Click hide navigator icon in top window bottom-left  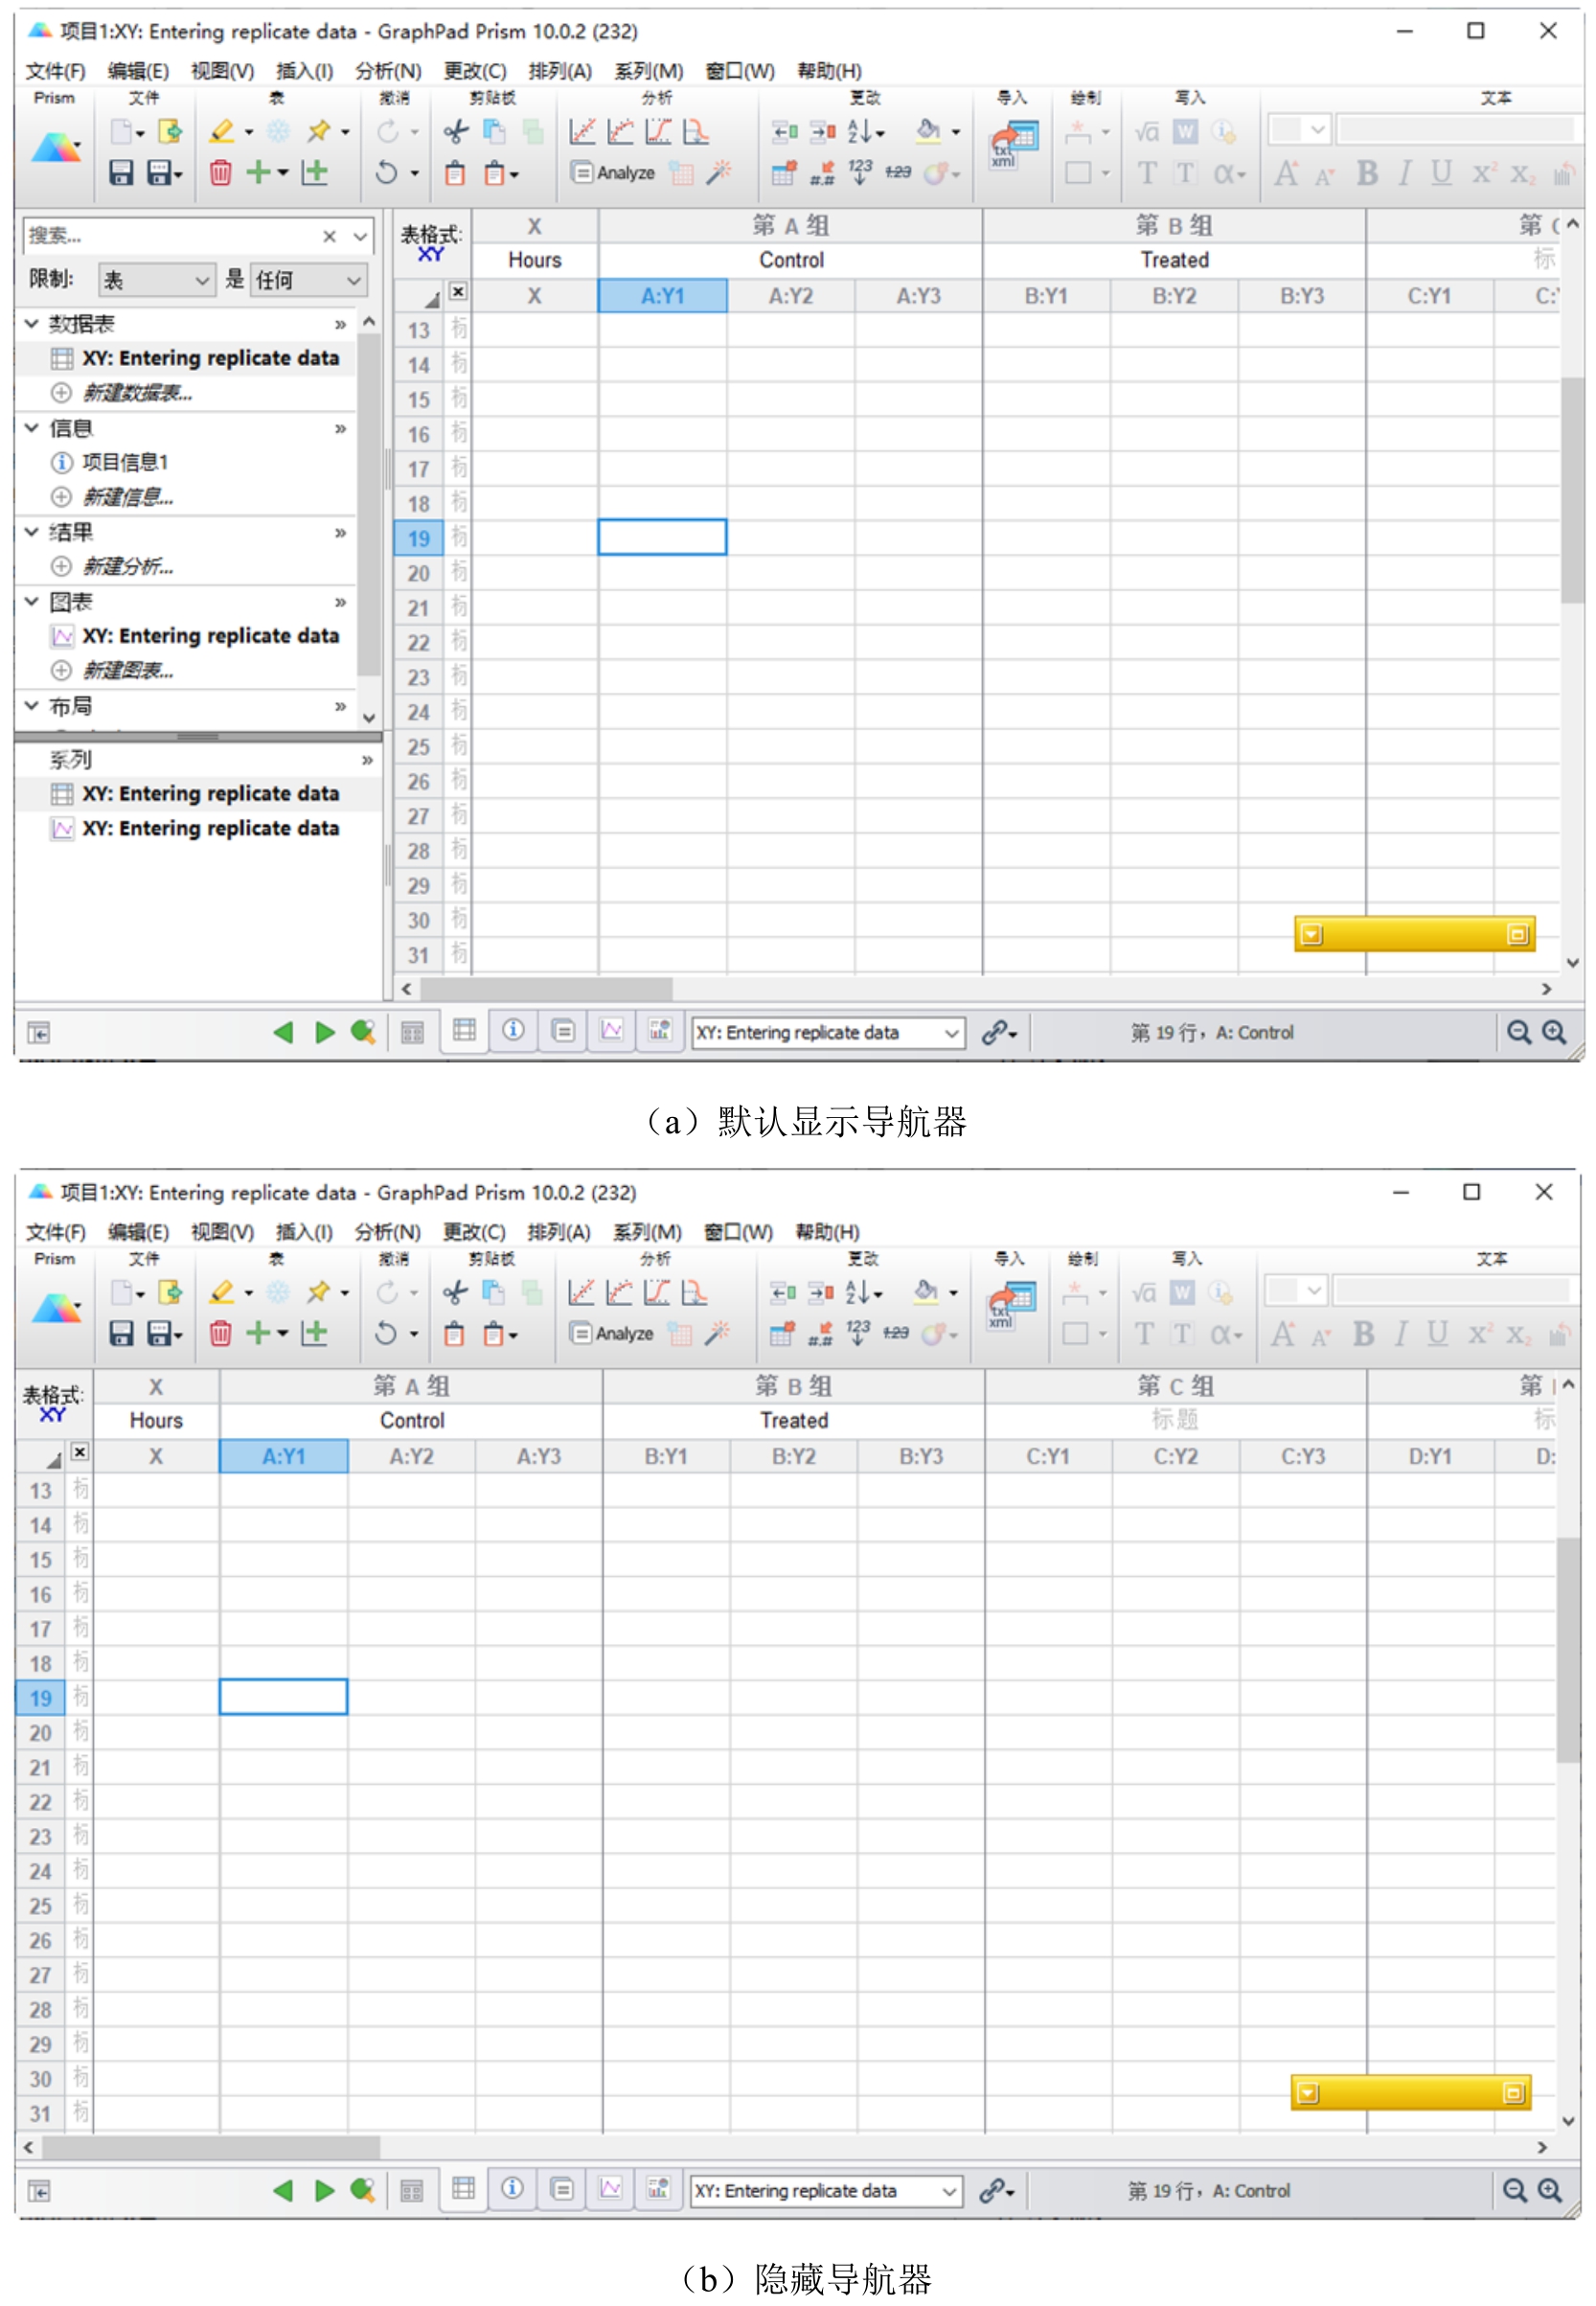pyautogui.click(x=38, y=1033)
